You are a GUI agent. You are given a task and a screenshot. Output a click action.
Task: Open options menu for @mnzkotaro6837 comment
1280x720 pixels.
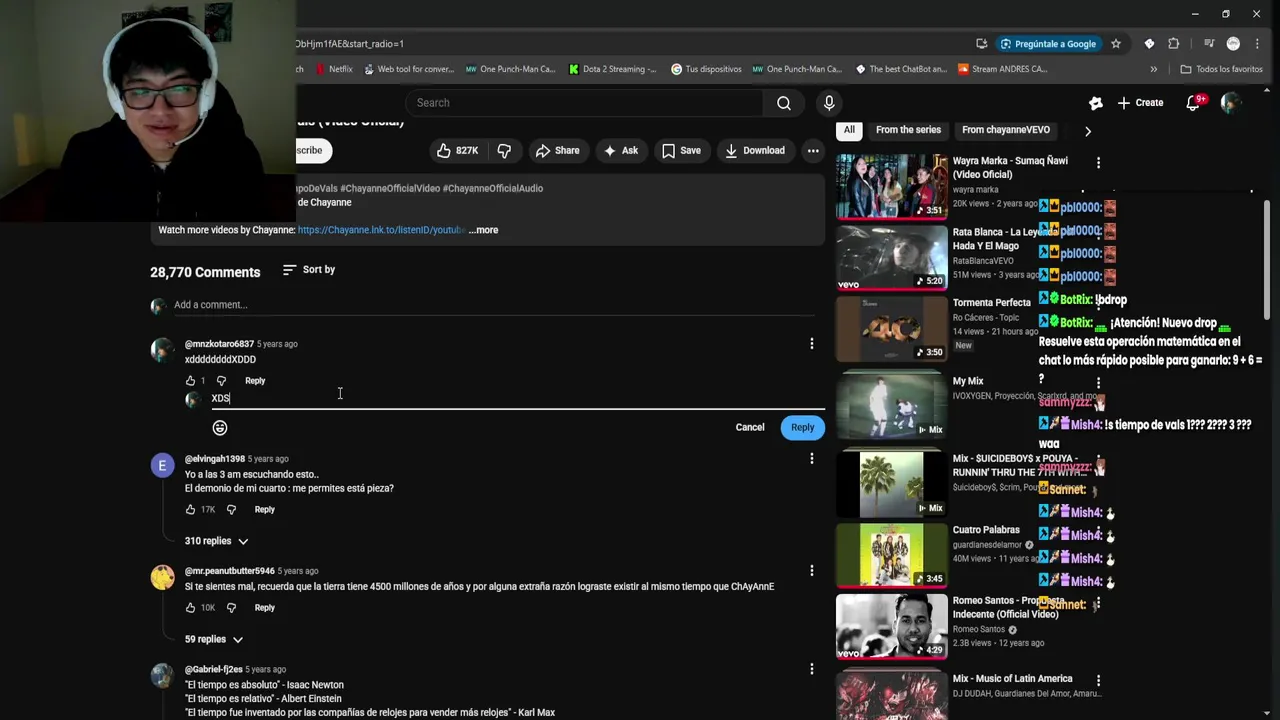pyautogui.click(x=811, y=344)
